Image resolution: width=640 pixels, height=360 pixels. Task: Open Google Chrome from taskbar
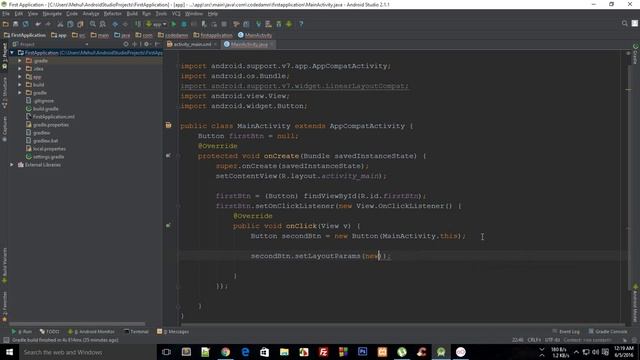pyautogui.click(x=225, y=352)
